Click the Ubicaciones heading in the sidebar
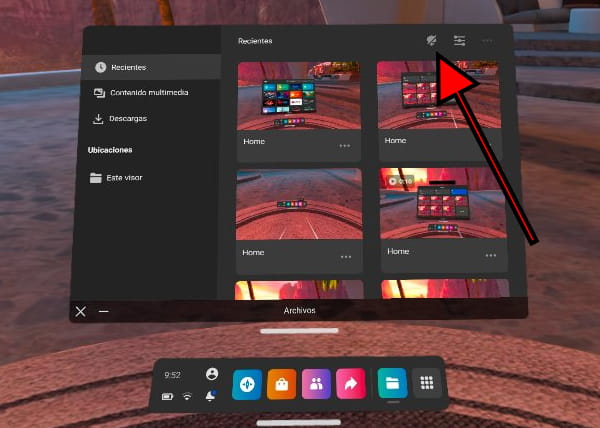The width and height of the screenshot is (600, 428). coord(110,150)
